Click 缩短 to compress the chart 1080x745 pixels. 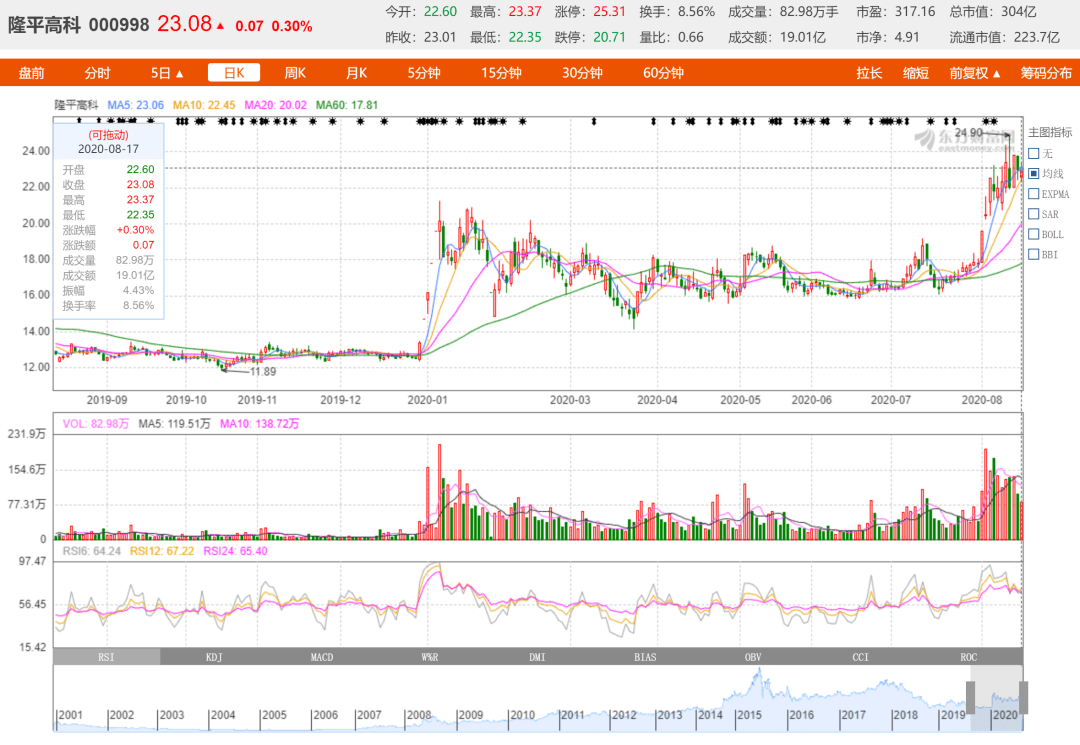(916, 73)
